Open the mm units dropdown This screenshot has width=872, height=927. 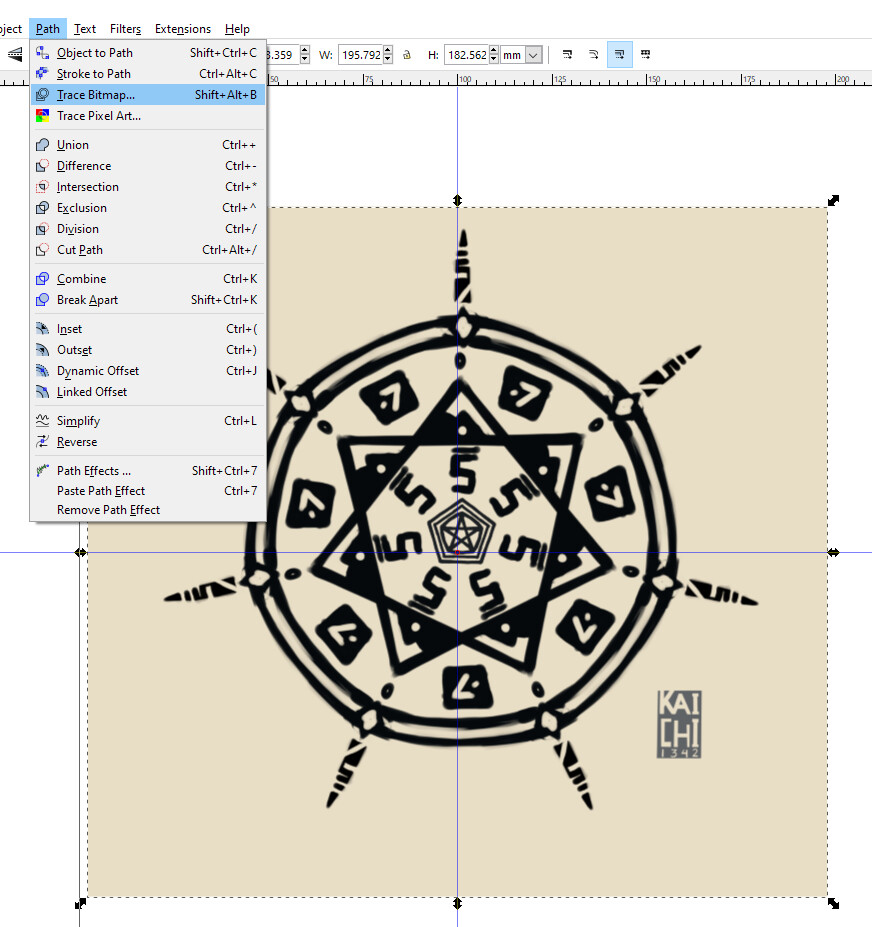tap(521, 55)
